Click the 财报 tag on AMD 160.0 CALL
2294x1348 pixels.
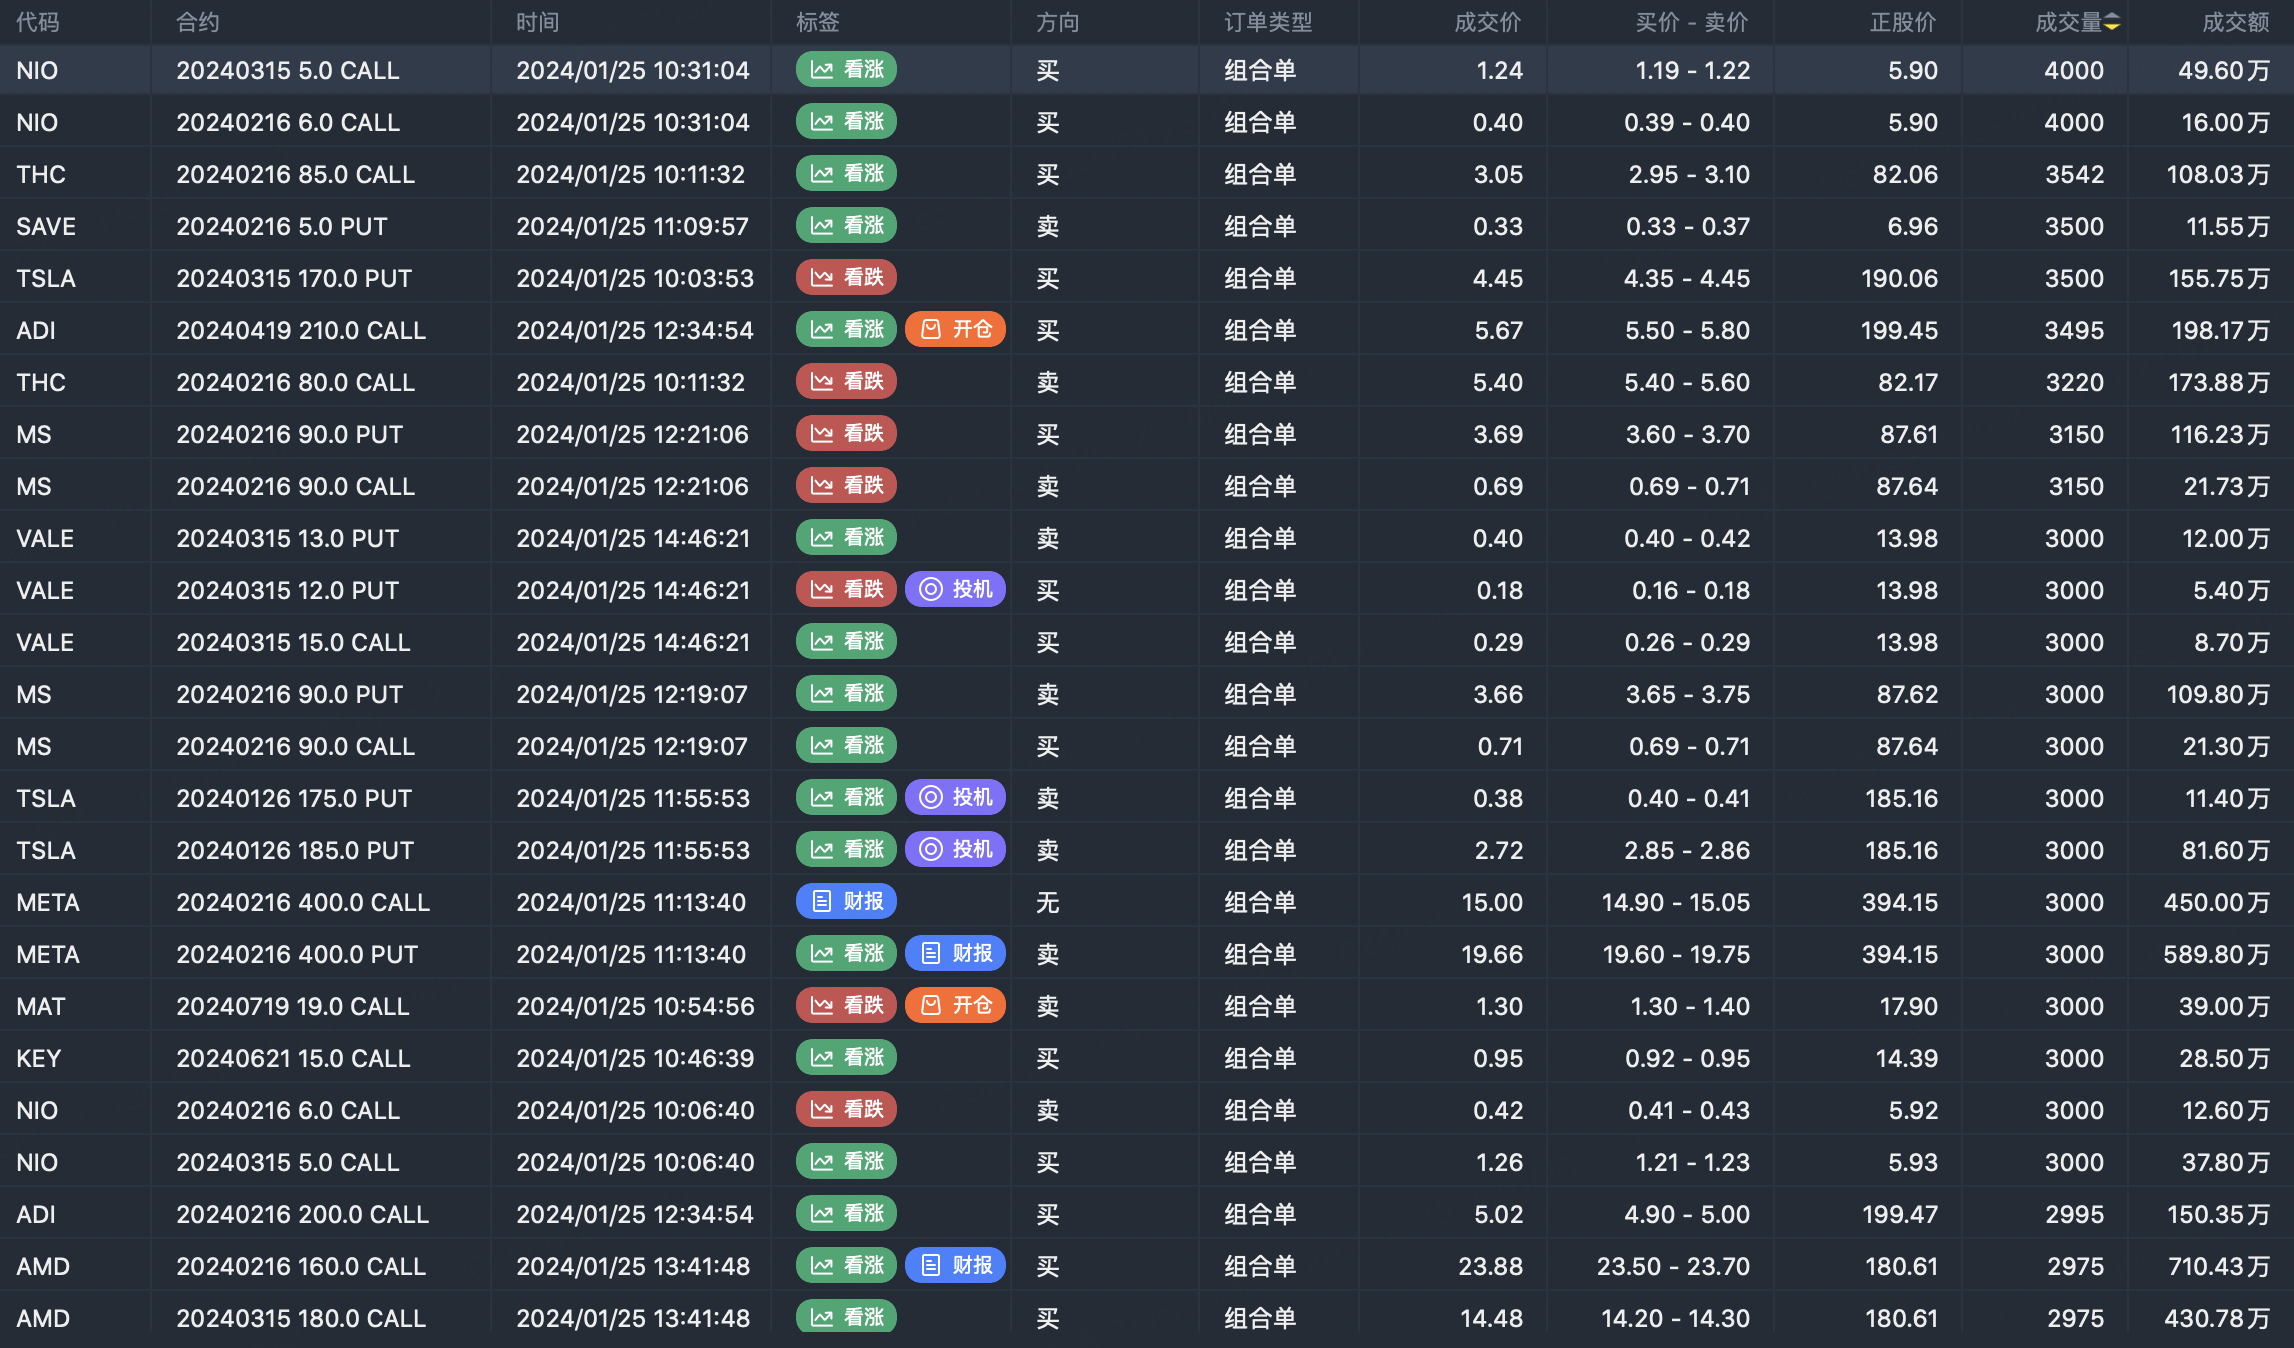click(955, 1266)
